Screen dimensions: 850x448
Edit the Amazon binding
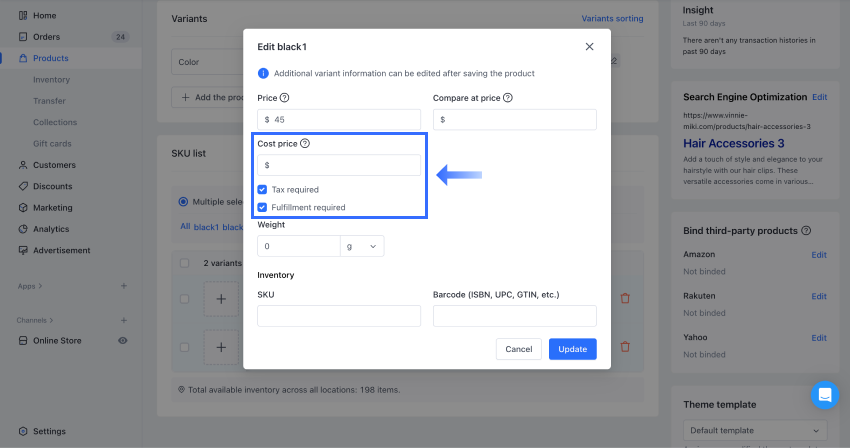click(819, 255)
